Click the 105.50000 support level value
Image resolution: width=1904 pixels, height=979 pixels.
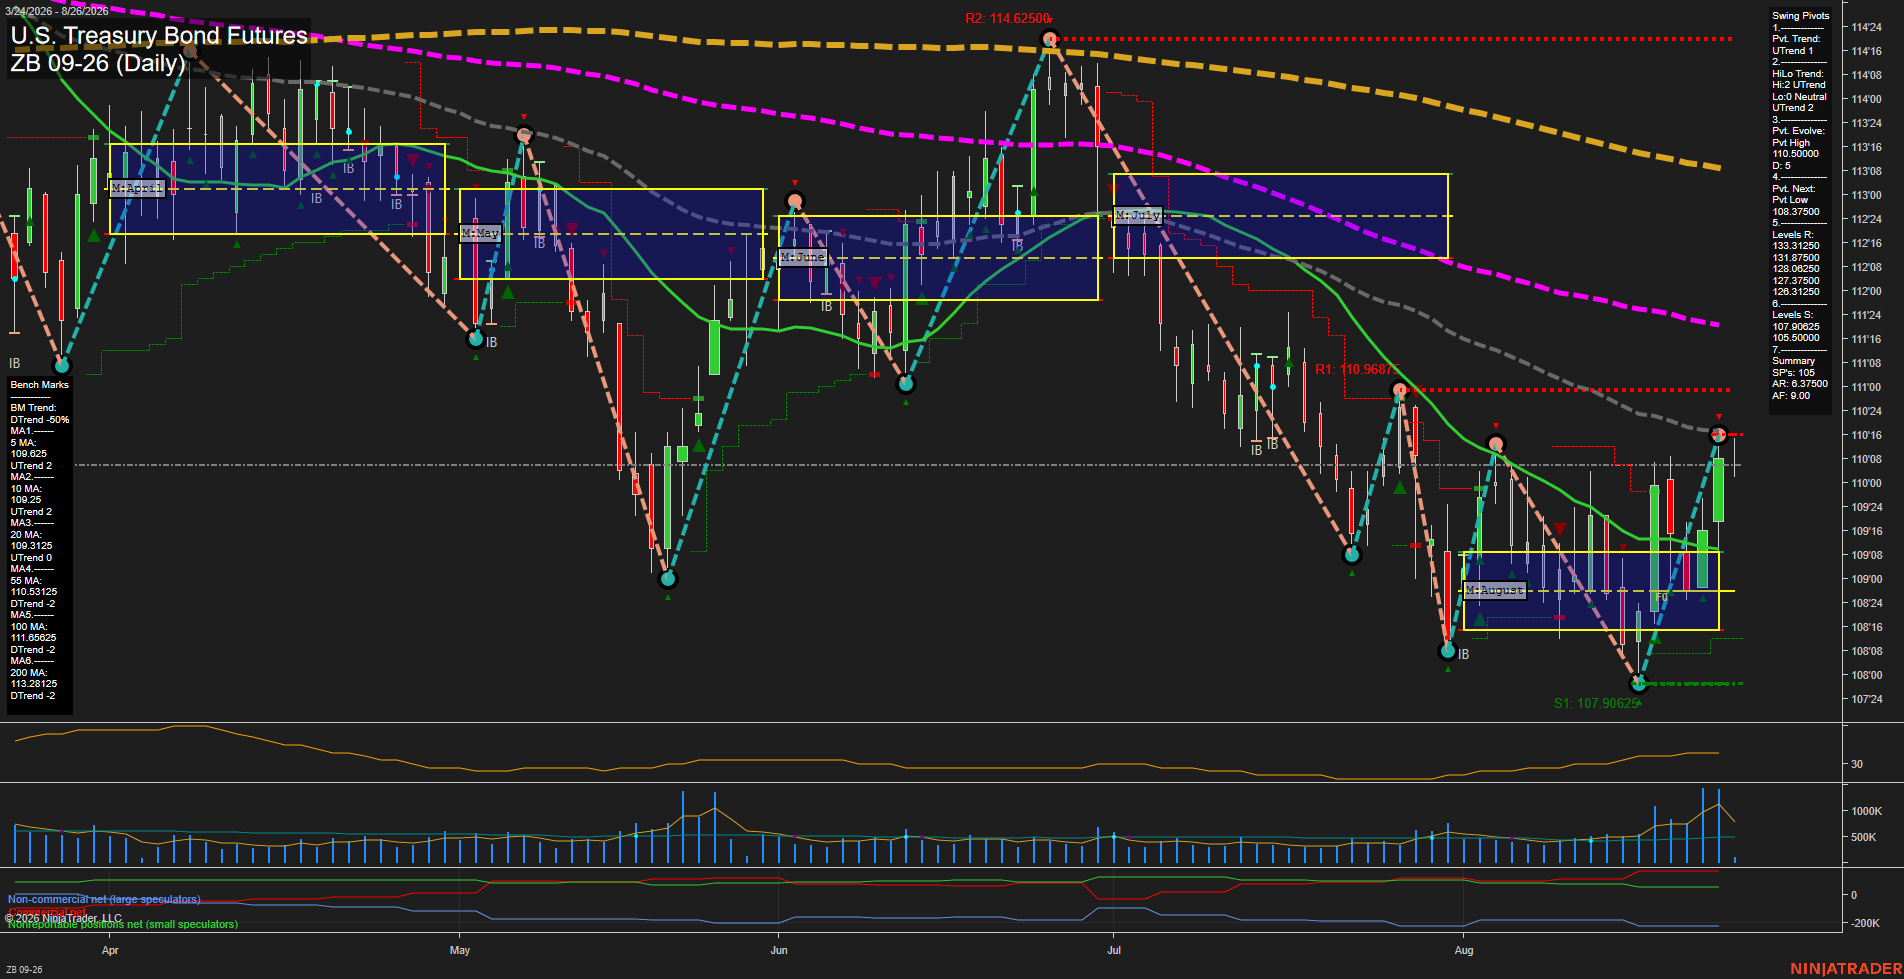[1796, 338]
